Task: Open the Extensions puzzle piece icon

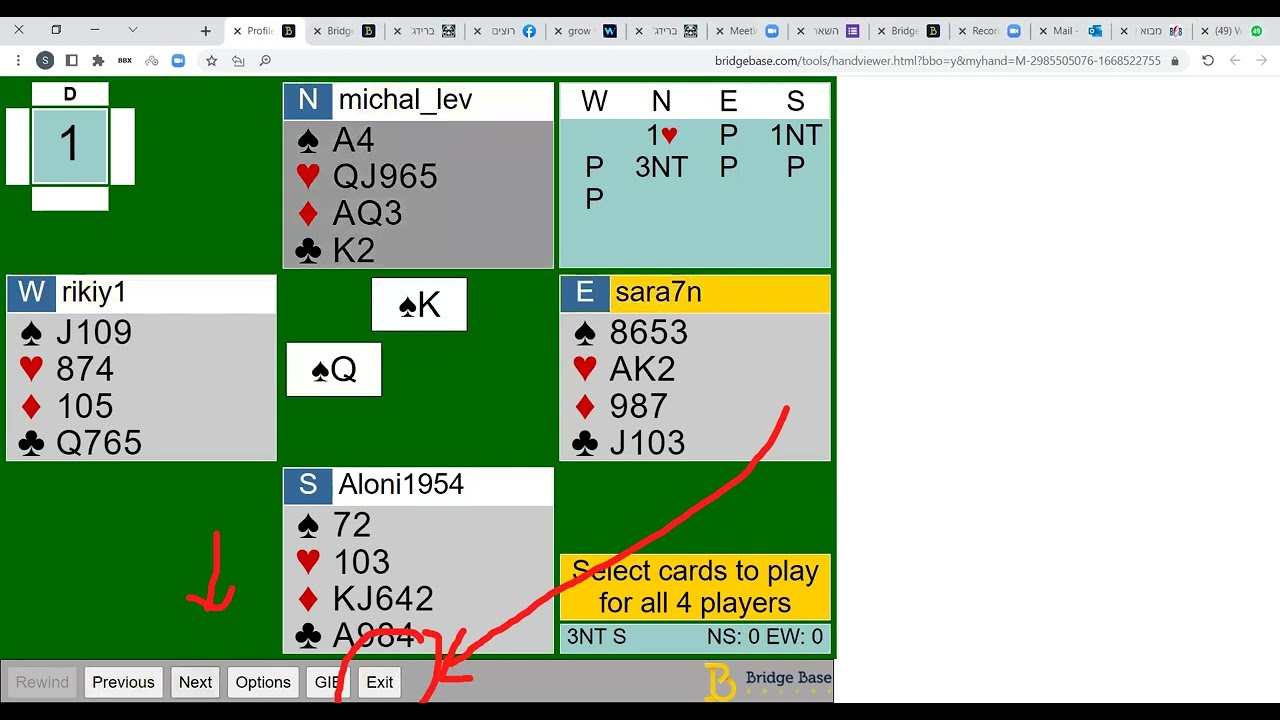Action: pos(98,61)
